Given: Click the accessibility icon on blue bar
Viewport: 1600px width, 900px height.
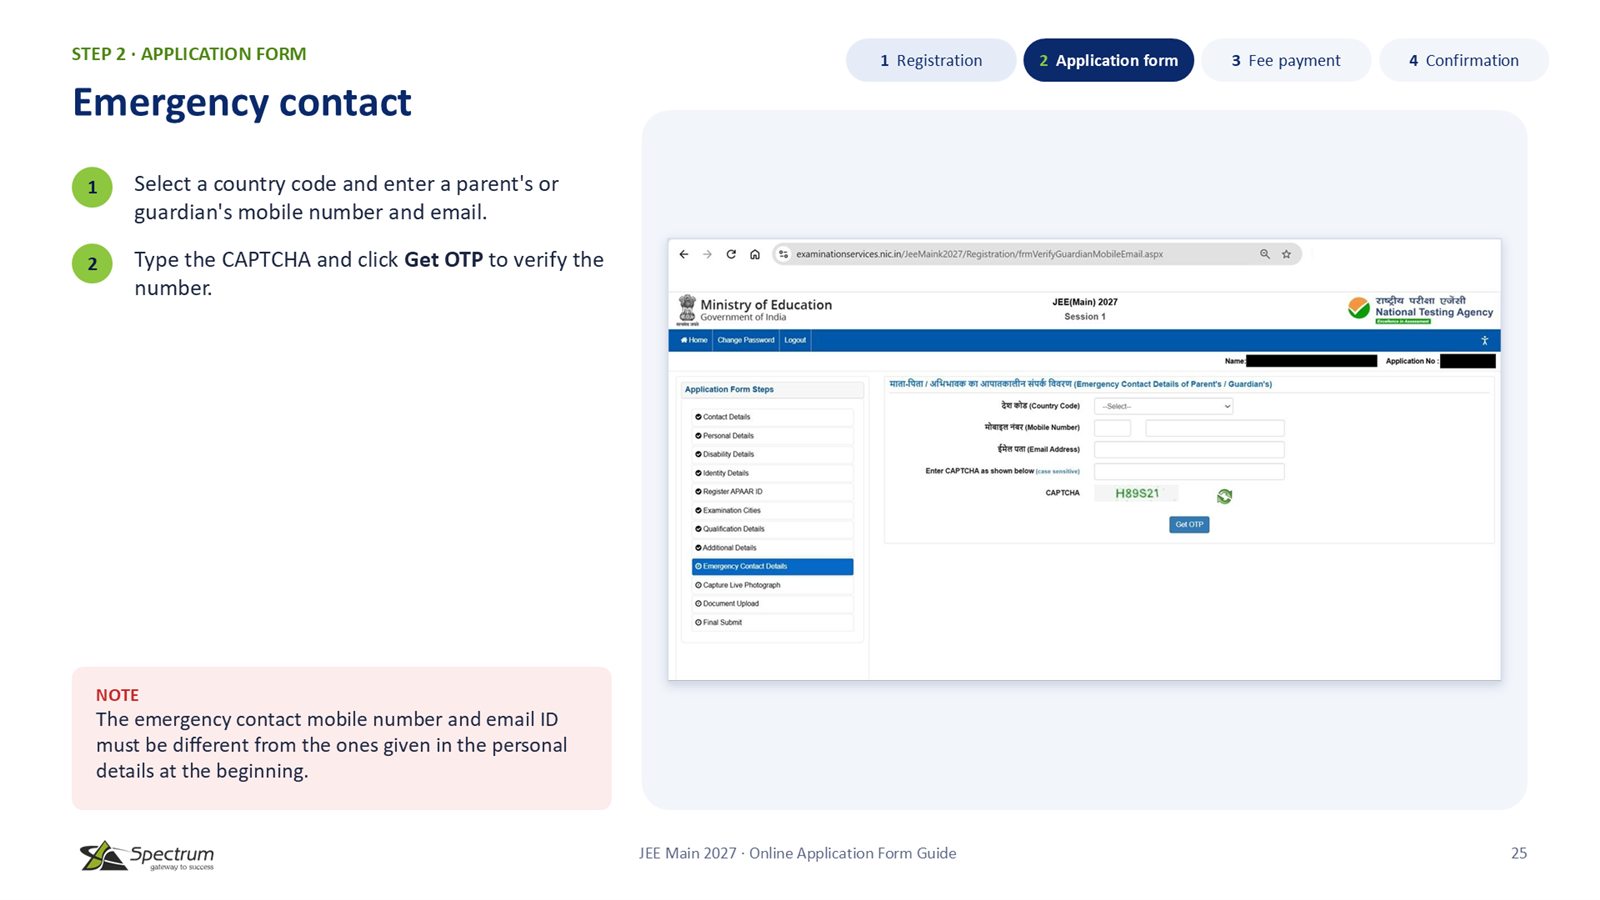Looking at the screenshot, I should click(x=1484, y=341).
